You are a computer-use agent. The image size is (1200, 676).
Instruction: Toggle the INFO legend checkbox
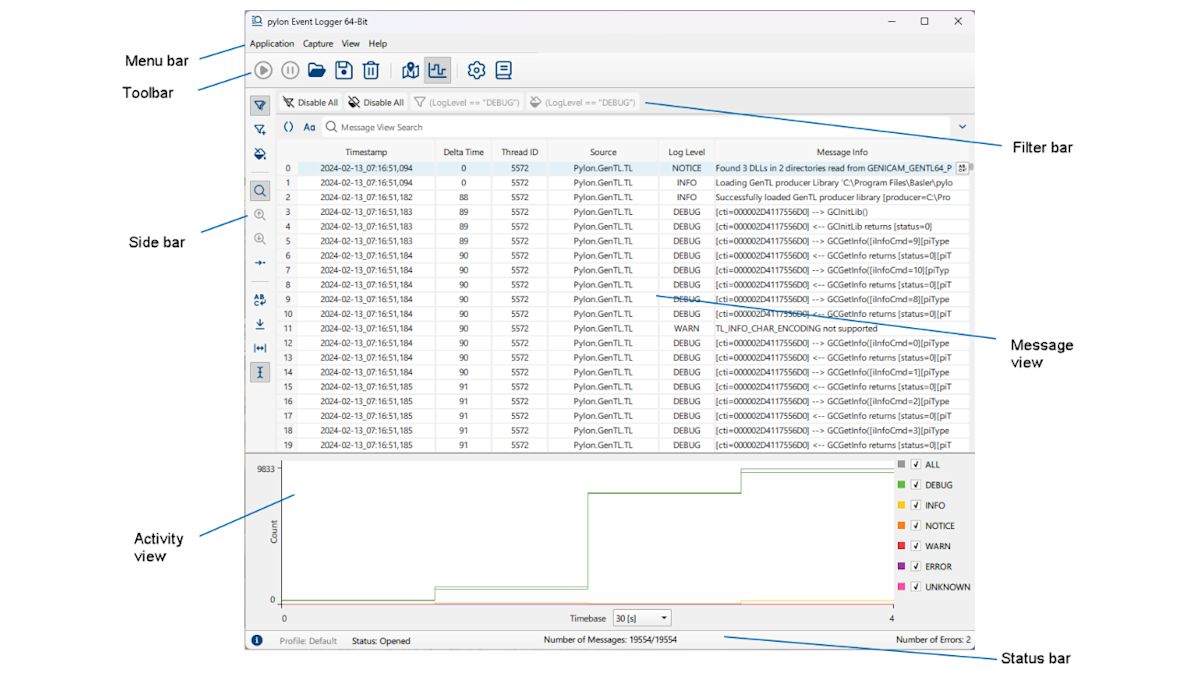click(916, 506)
